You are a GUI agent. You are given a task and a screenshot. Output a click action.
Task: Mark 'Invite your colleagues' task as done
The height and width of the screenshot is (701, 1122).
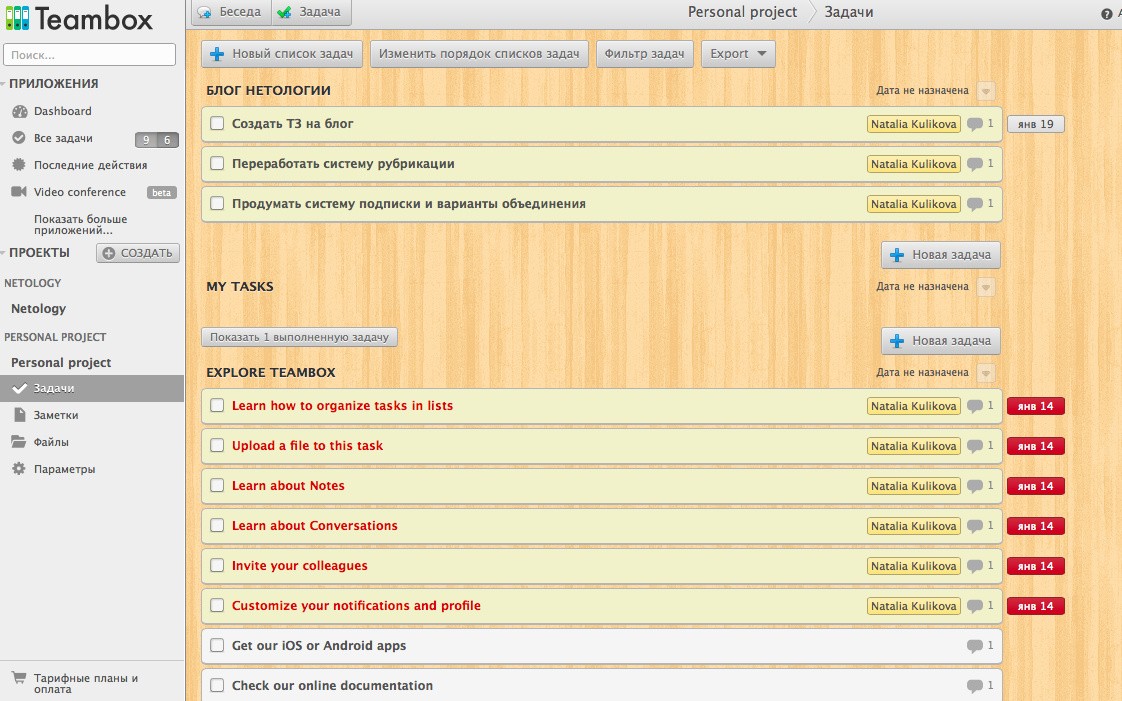217,566
